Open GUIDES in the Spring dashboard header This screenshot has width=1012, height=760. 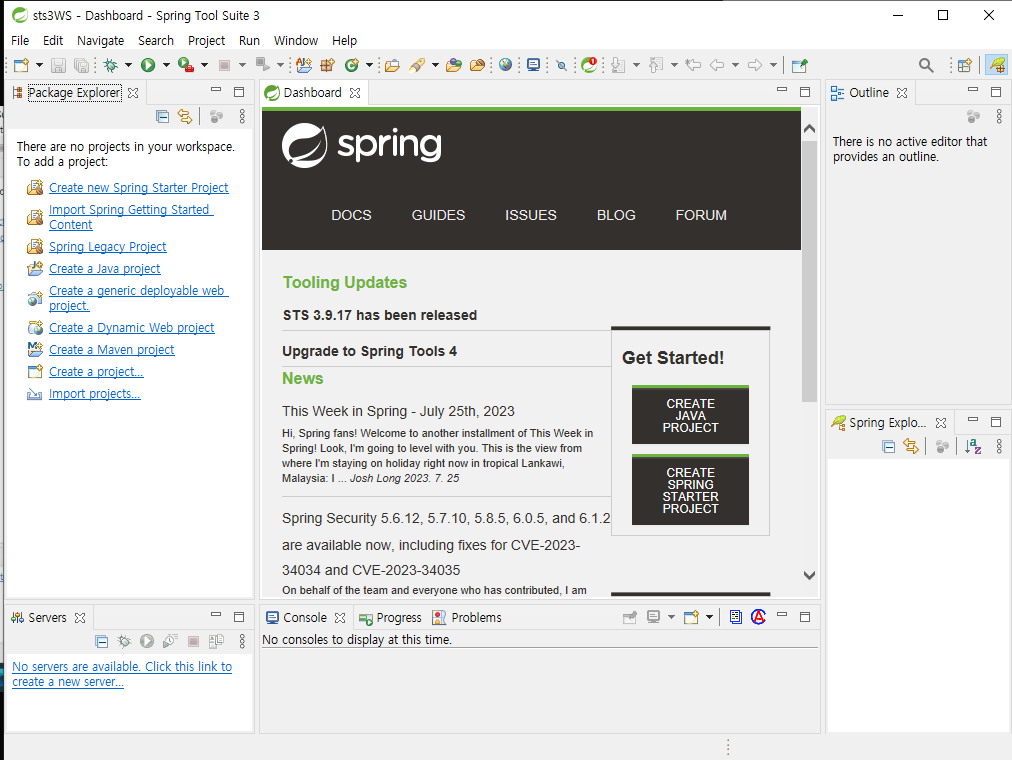(438, 215)
